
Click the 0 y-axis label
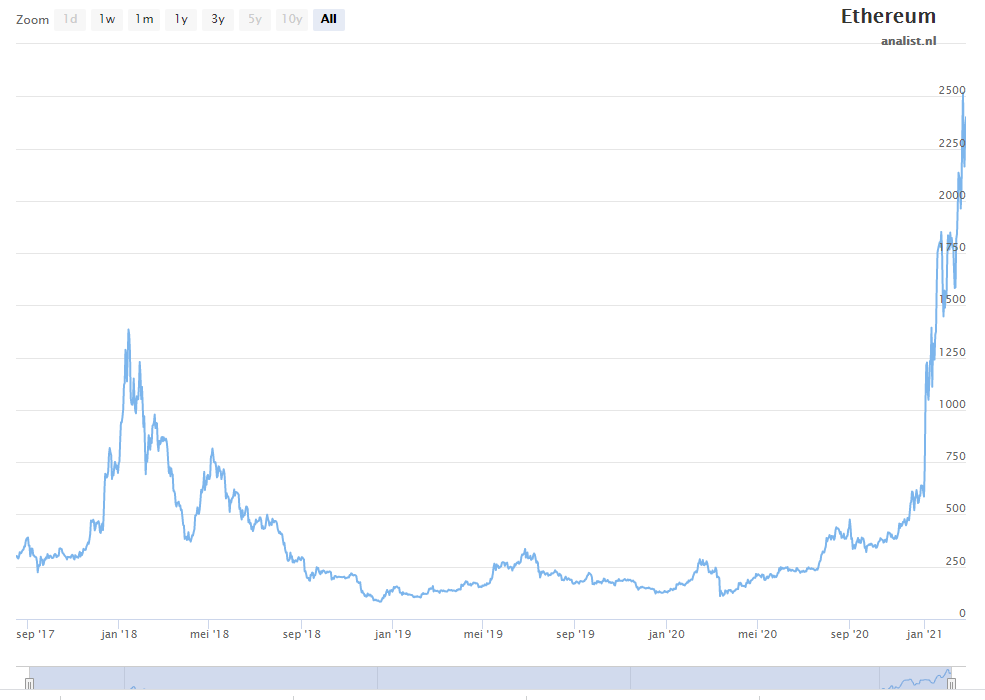962,613
